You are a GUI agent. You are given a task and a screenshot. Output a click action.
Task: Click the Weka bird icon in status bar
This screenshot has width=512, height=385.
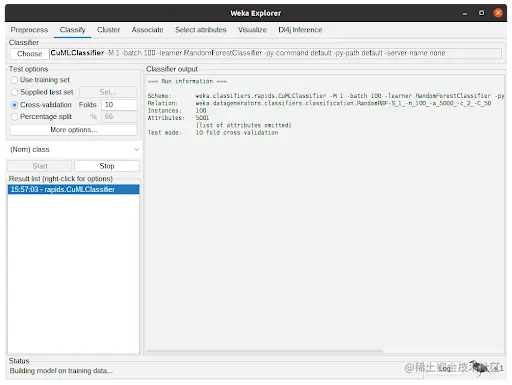[480, 368]
